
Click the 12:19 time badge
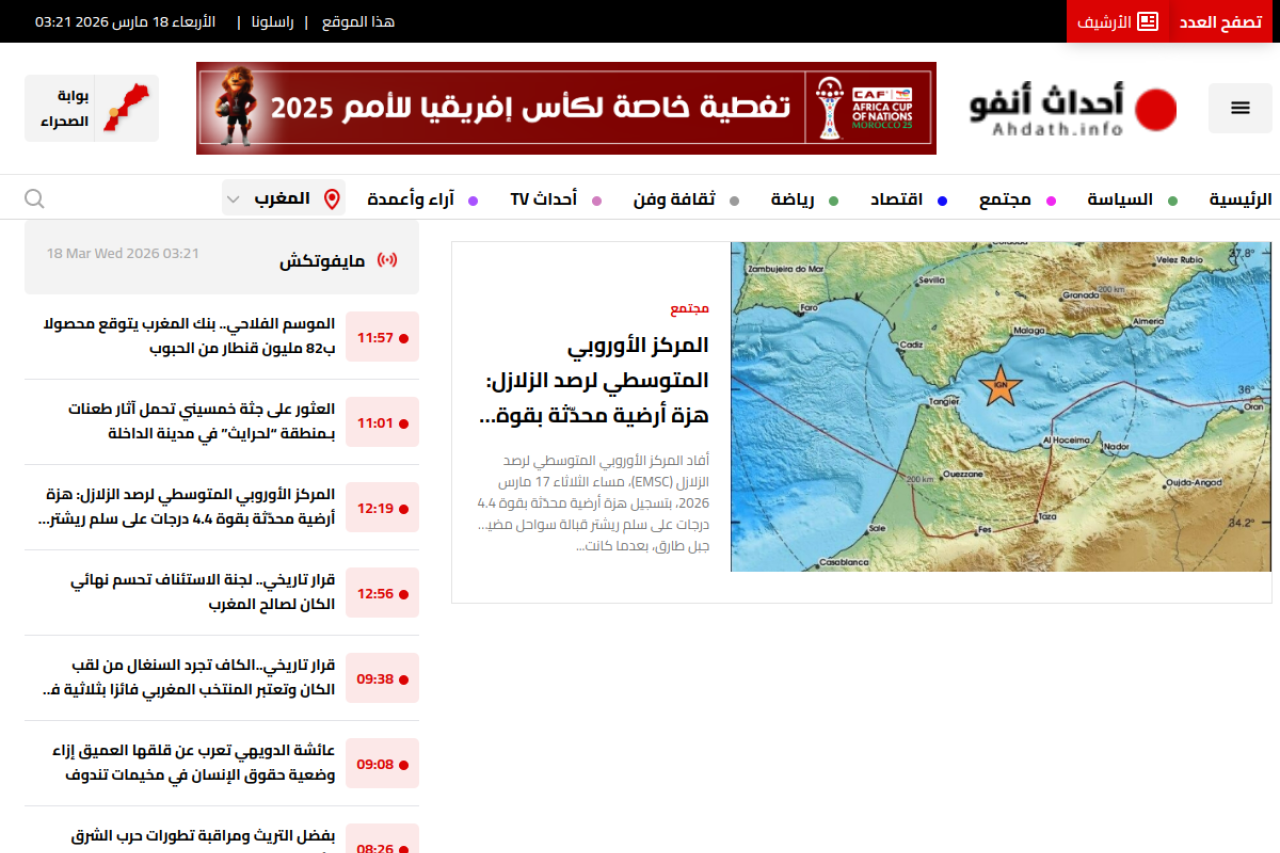pyautogui.click(x=382, y=508)
